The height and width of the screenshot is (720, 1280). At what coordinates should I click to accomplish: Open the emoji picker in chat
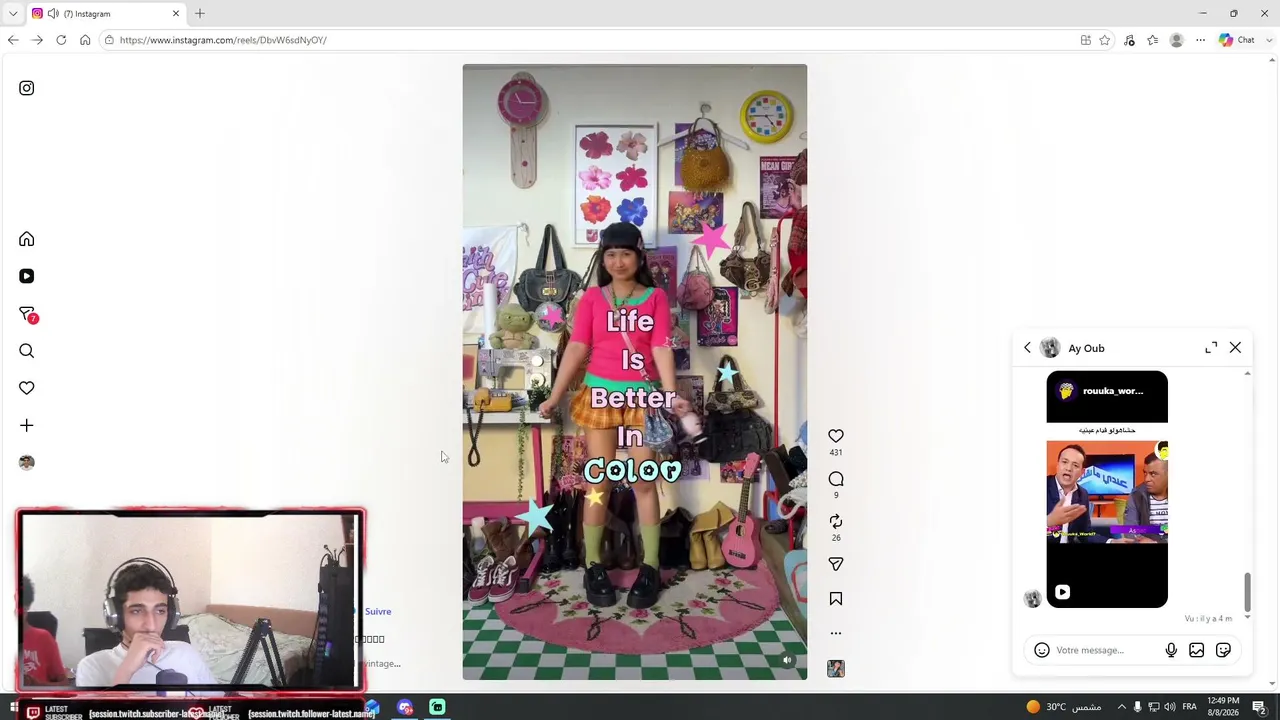pyautogui.click(x=1042, y=650)
